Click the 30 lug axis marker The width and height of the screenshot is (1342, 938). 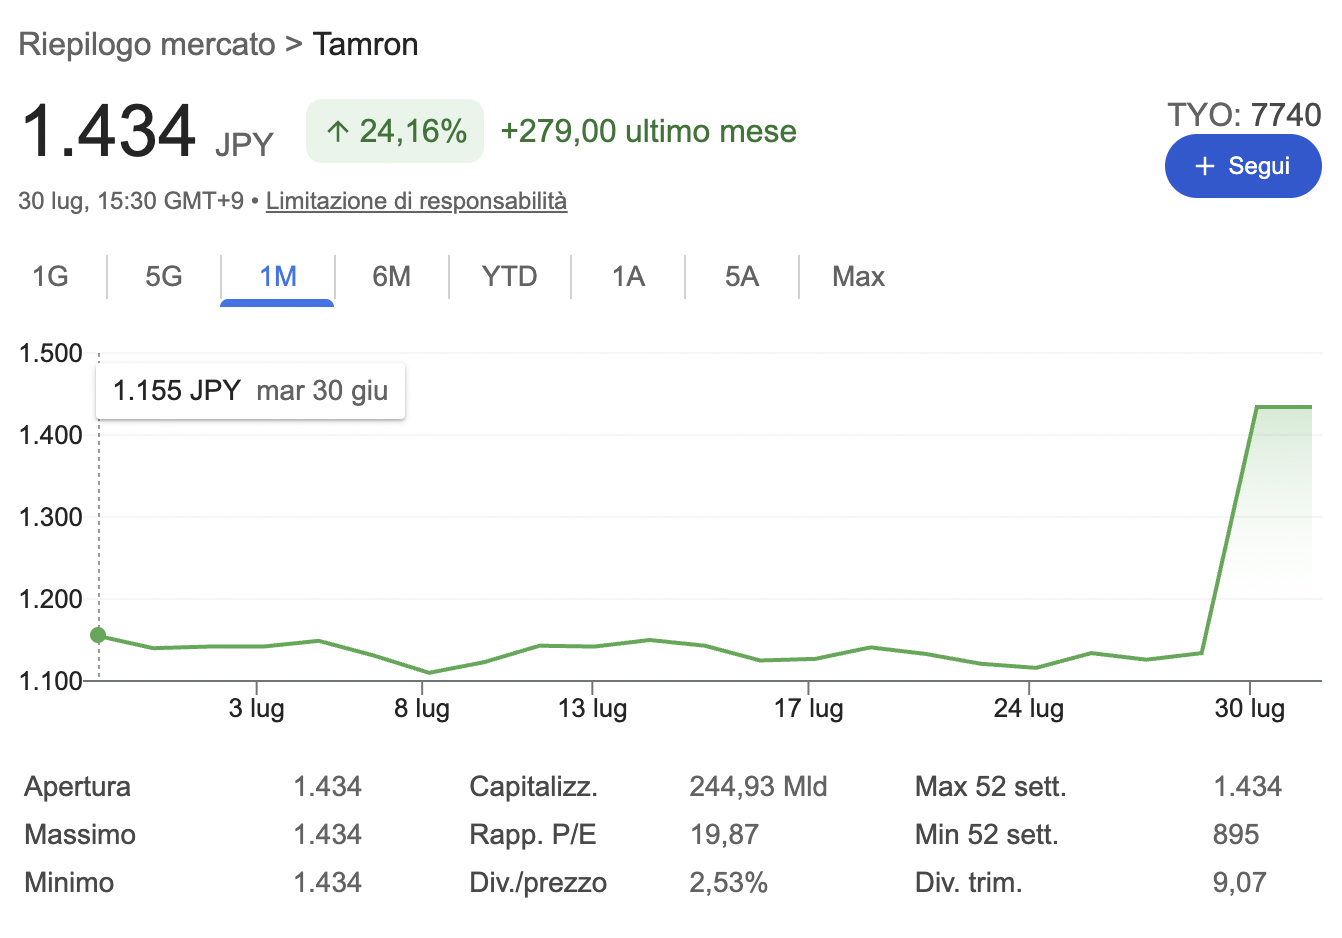click(x=1250, y=708)
